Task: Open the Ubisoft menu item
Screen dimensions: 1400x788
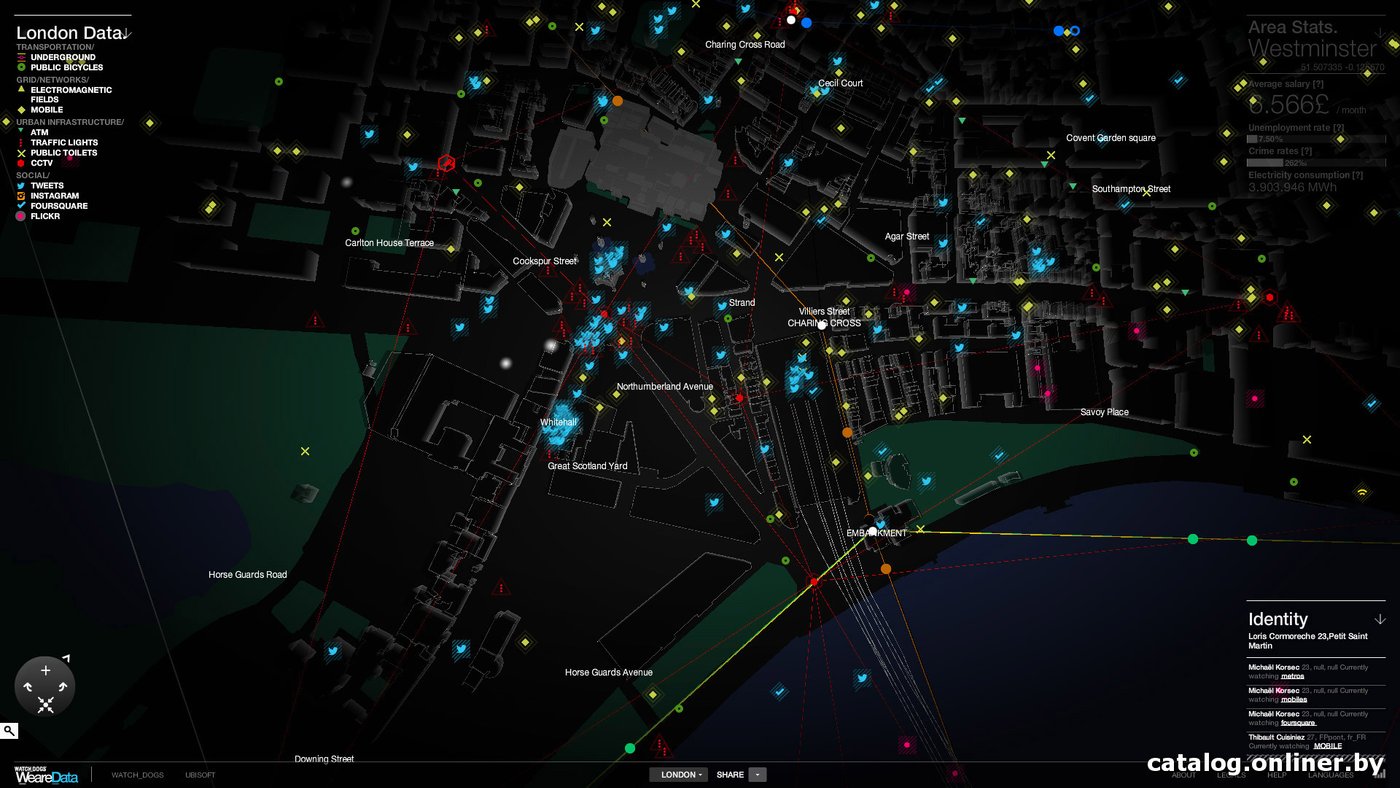Action: pyautogui.click(x=200, y=775)
